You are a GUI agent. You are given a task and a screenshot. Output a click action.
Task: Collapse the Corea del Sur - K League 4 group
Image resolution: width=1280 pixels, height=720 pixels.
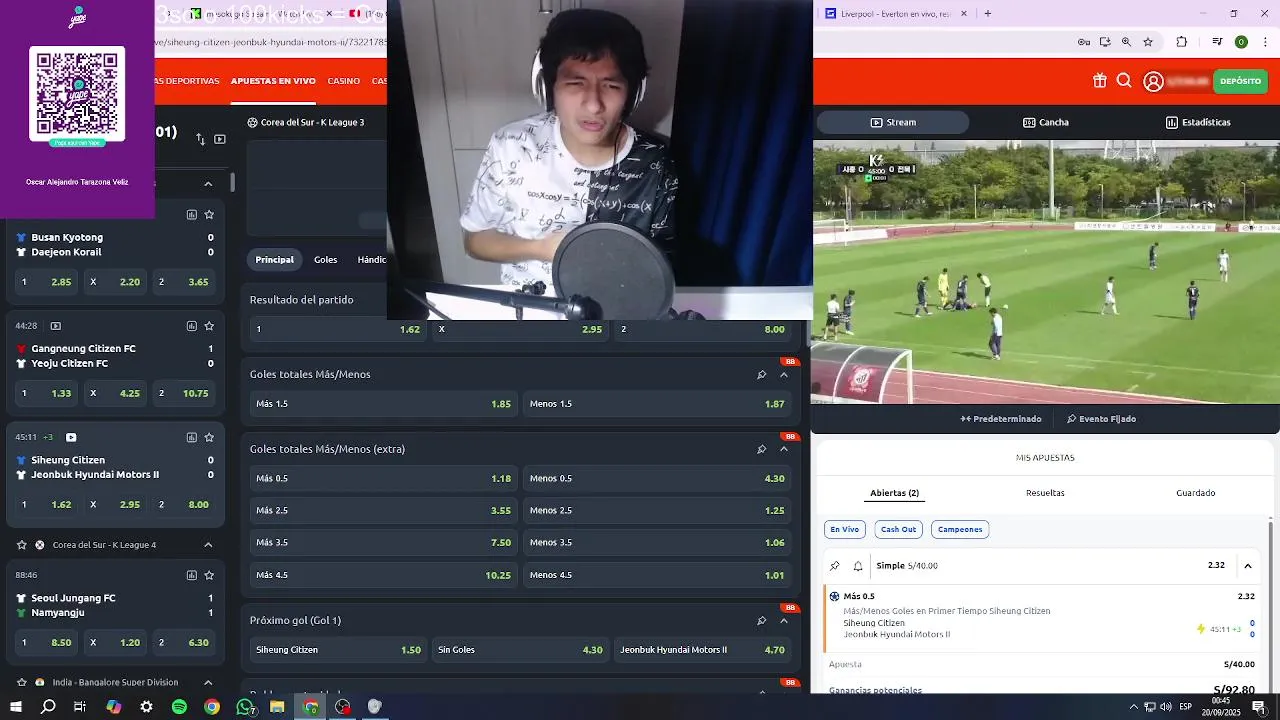(208, 545)
